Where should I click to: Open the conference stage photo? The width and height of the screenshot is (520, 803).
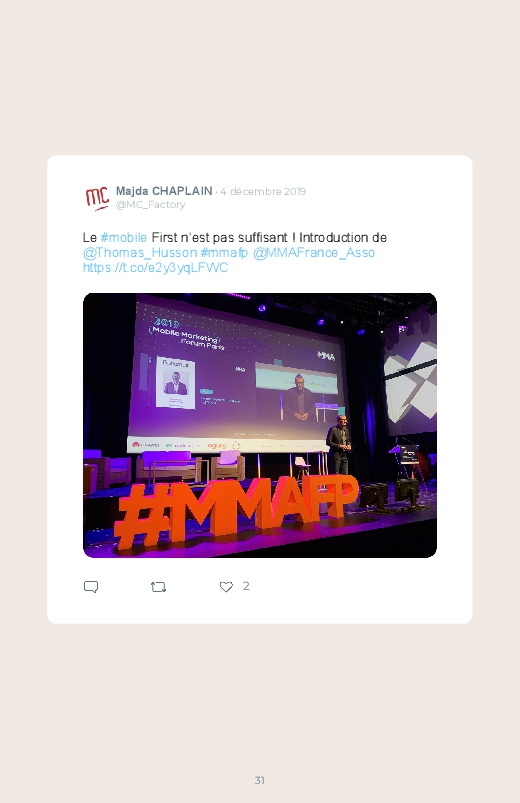pos(260,425)
